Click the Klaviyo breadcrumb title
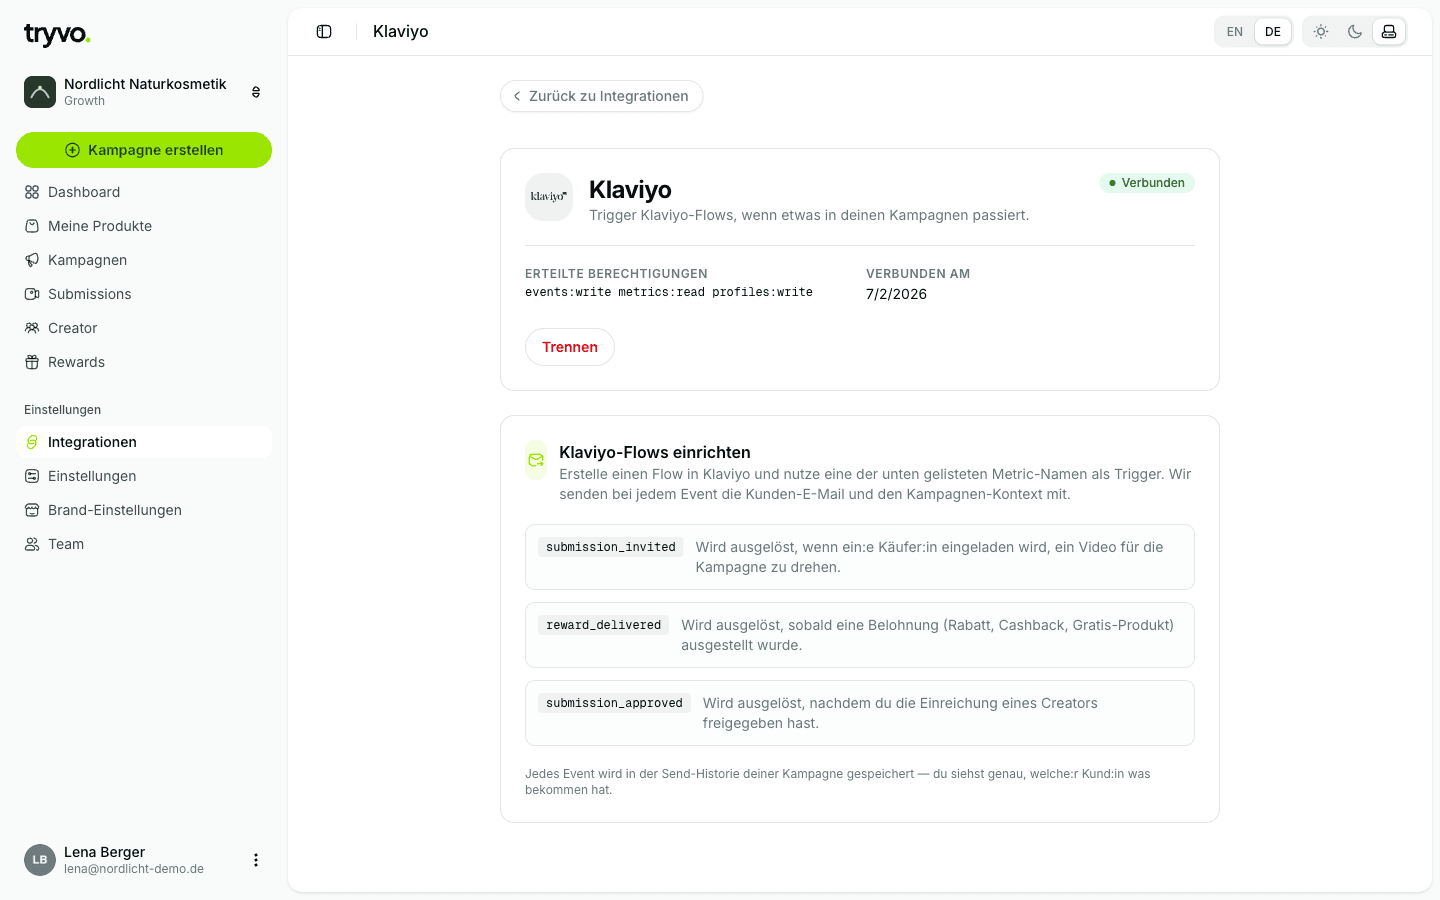Screen dimensions: 1440x900 click(401, 32)
